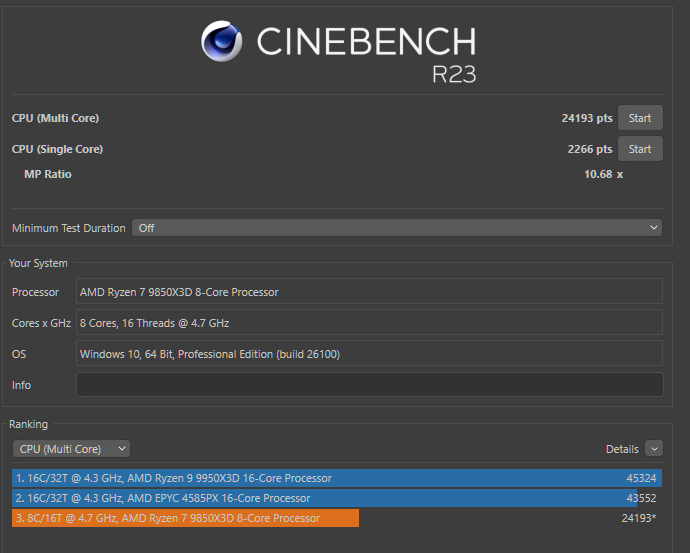Viewport: 690px width, 553px height.
Task: Click the CINEBENCH title text
Action: [366, 41]
